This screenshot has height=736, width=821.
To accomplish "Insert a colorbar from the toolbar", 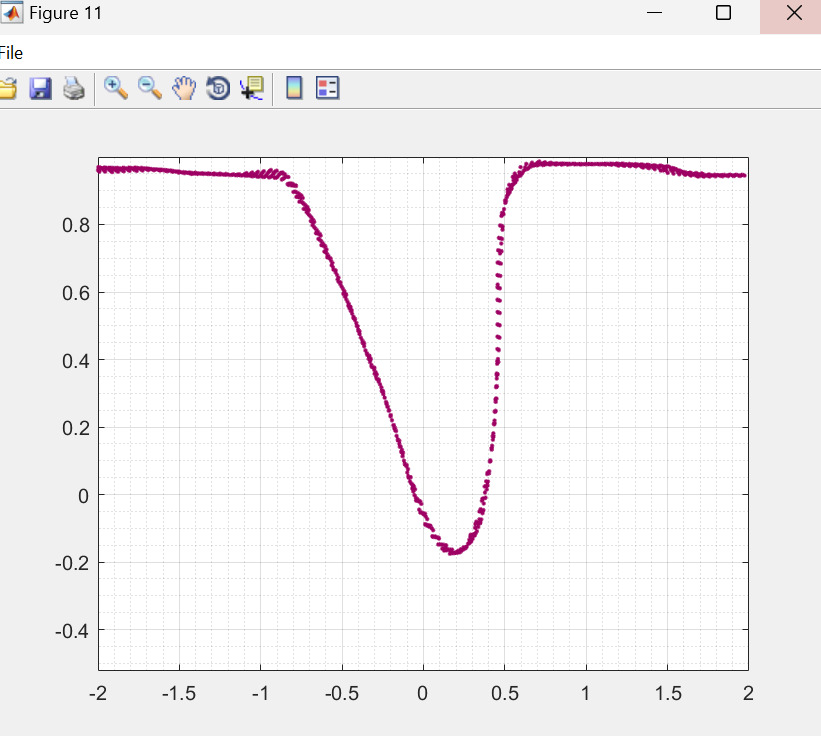I will (294, 89).
